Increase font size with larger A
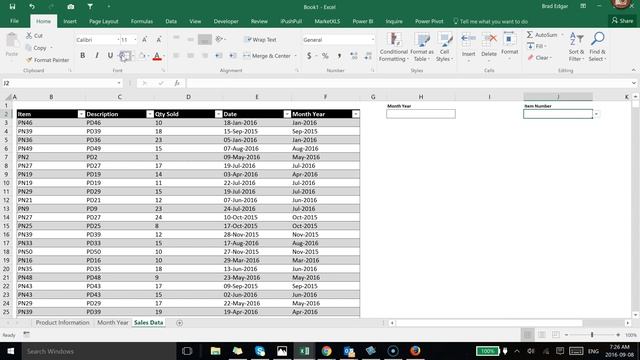 pos(144,40)
